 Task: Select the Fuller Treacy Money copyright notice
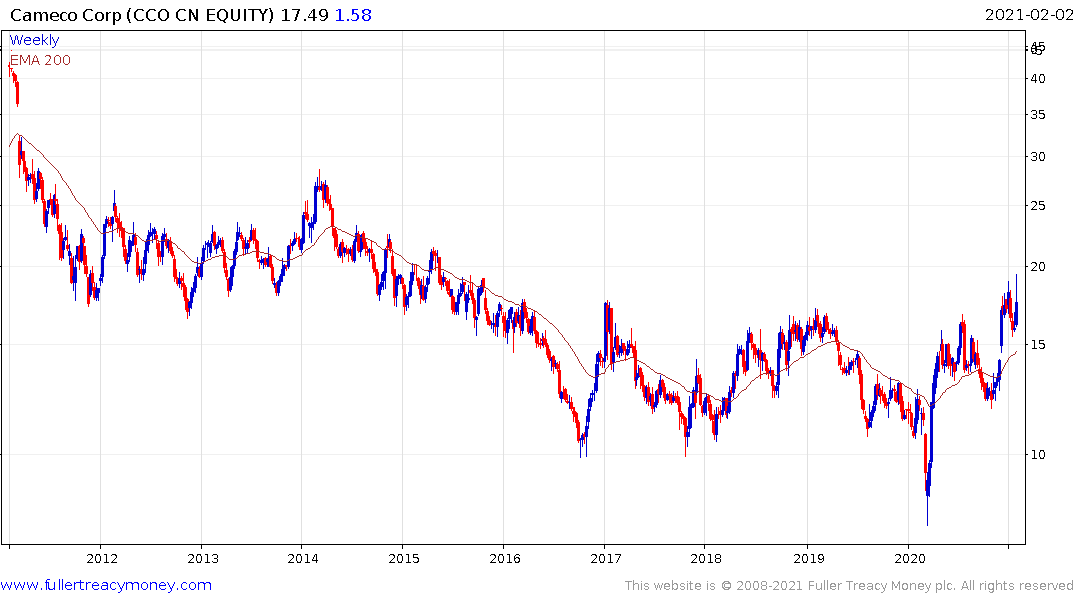pos(849,586)
